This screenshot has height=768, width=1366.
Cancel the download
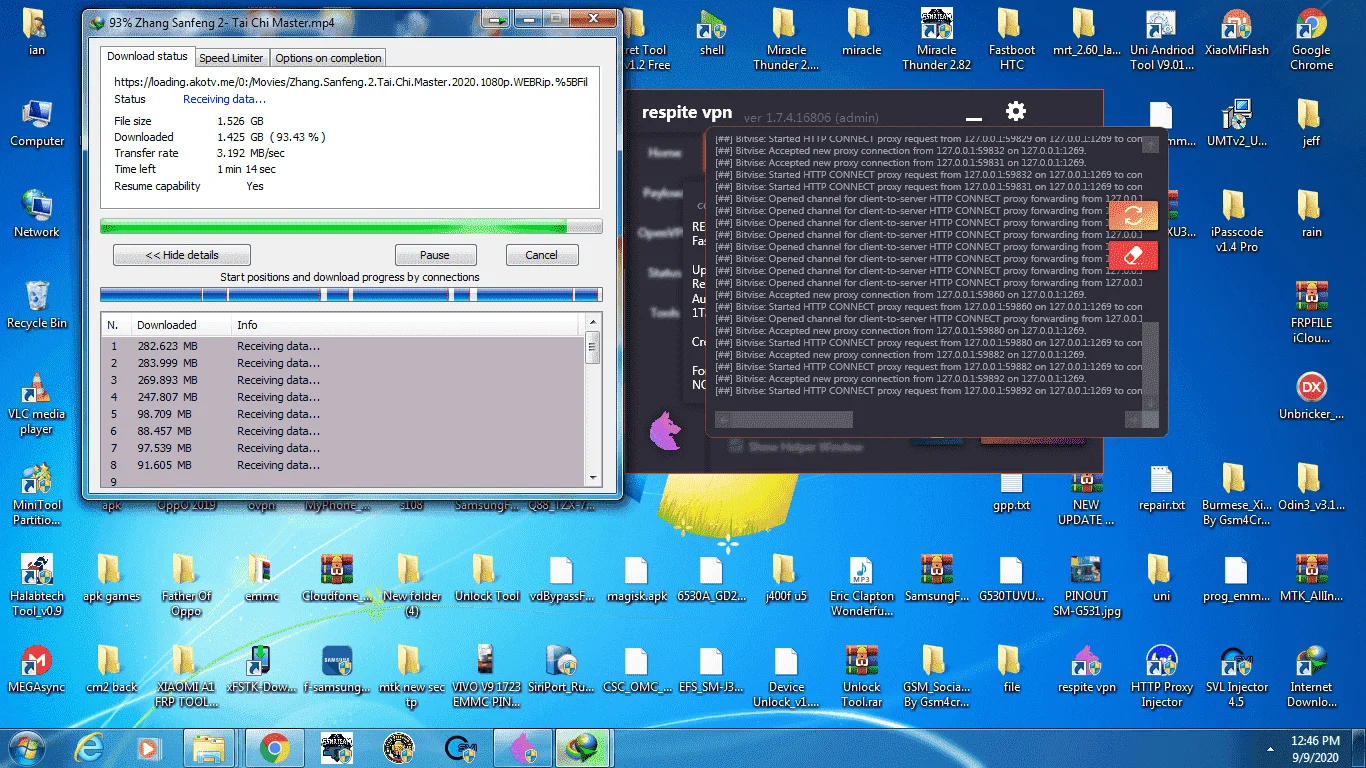542,255
